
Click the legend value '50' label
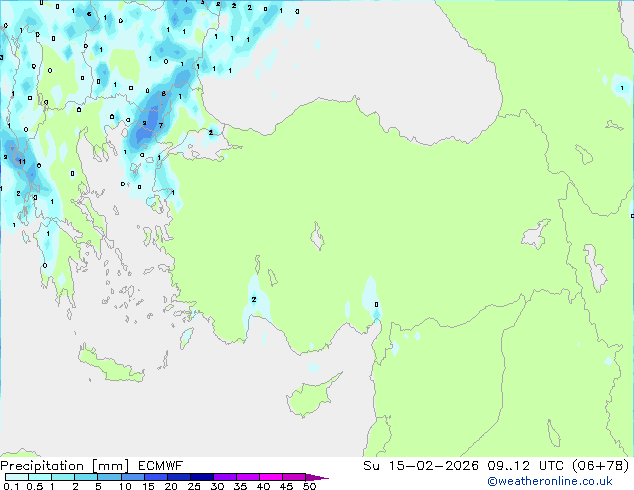[309, 486]
